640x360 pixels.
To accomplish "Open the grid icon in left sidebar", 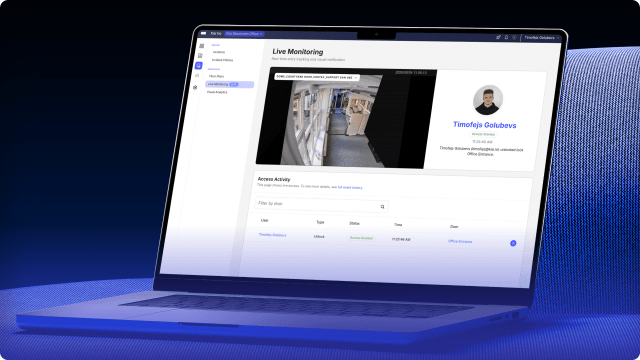I will [202, 46].
